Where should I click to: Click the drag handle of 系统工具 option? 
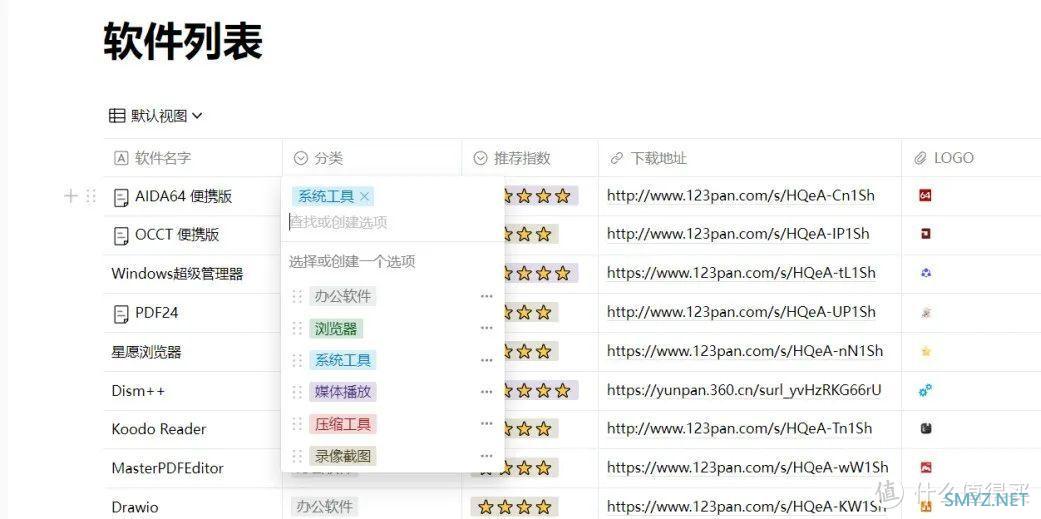point(297,360)
